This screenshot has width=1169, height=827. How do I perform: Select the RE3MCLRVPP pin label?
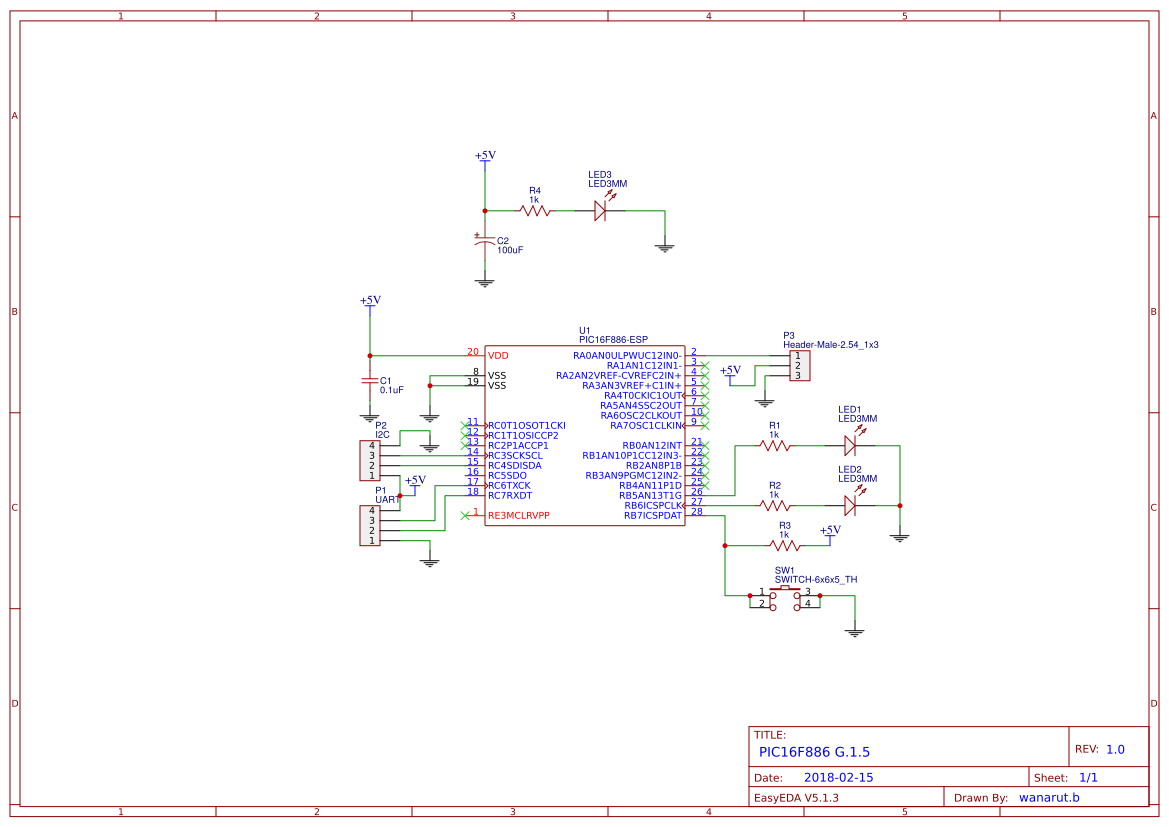(518, 515)
